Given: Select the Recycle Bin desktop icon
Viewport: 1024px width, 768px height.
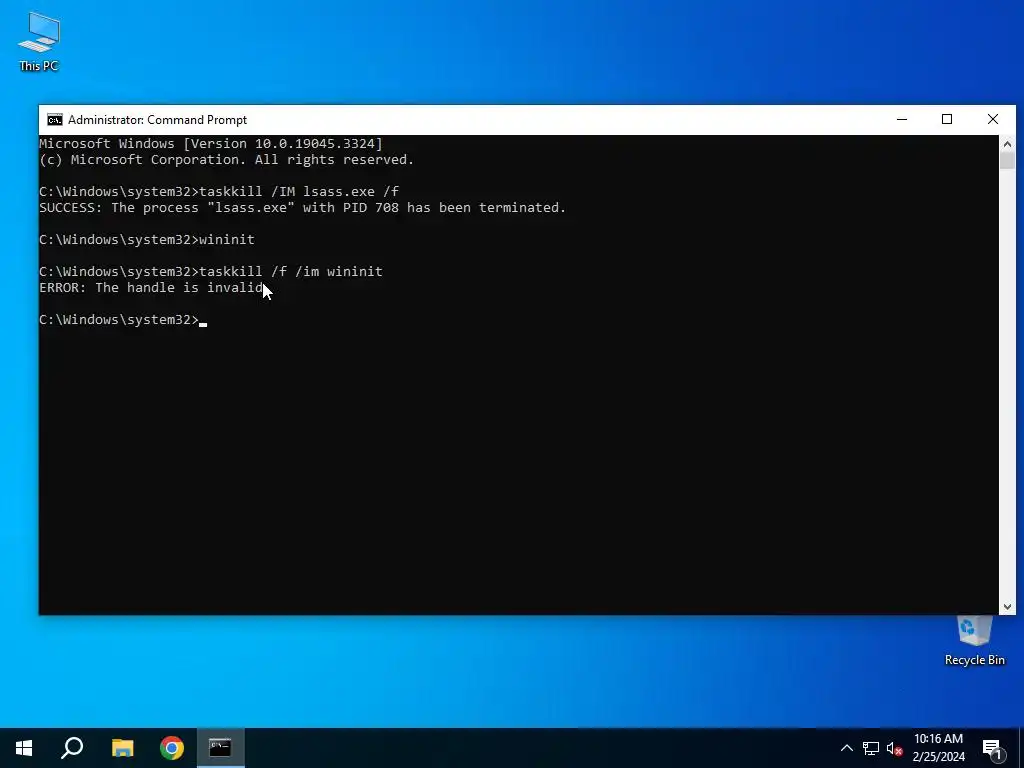Looking at the screenshot, I should pyautogui.click(x=974, y=641).
